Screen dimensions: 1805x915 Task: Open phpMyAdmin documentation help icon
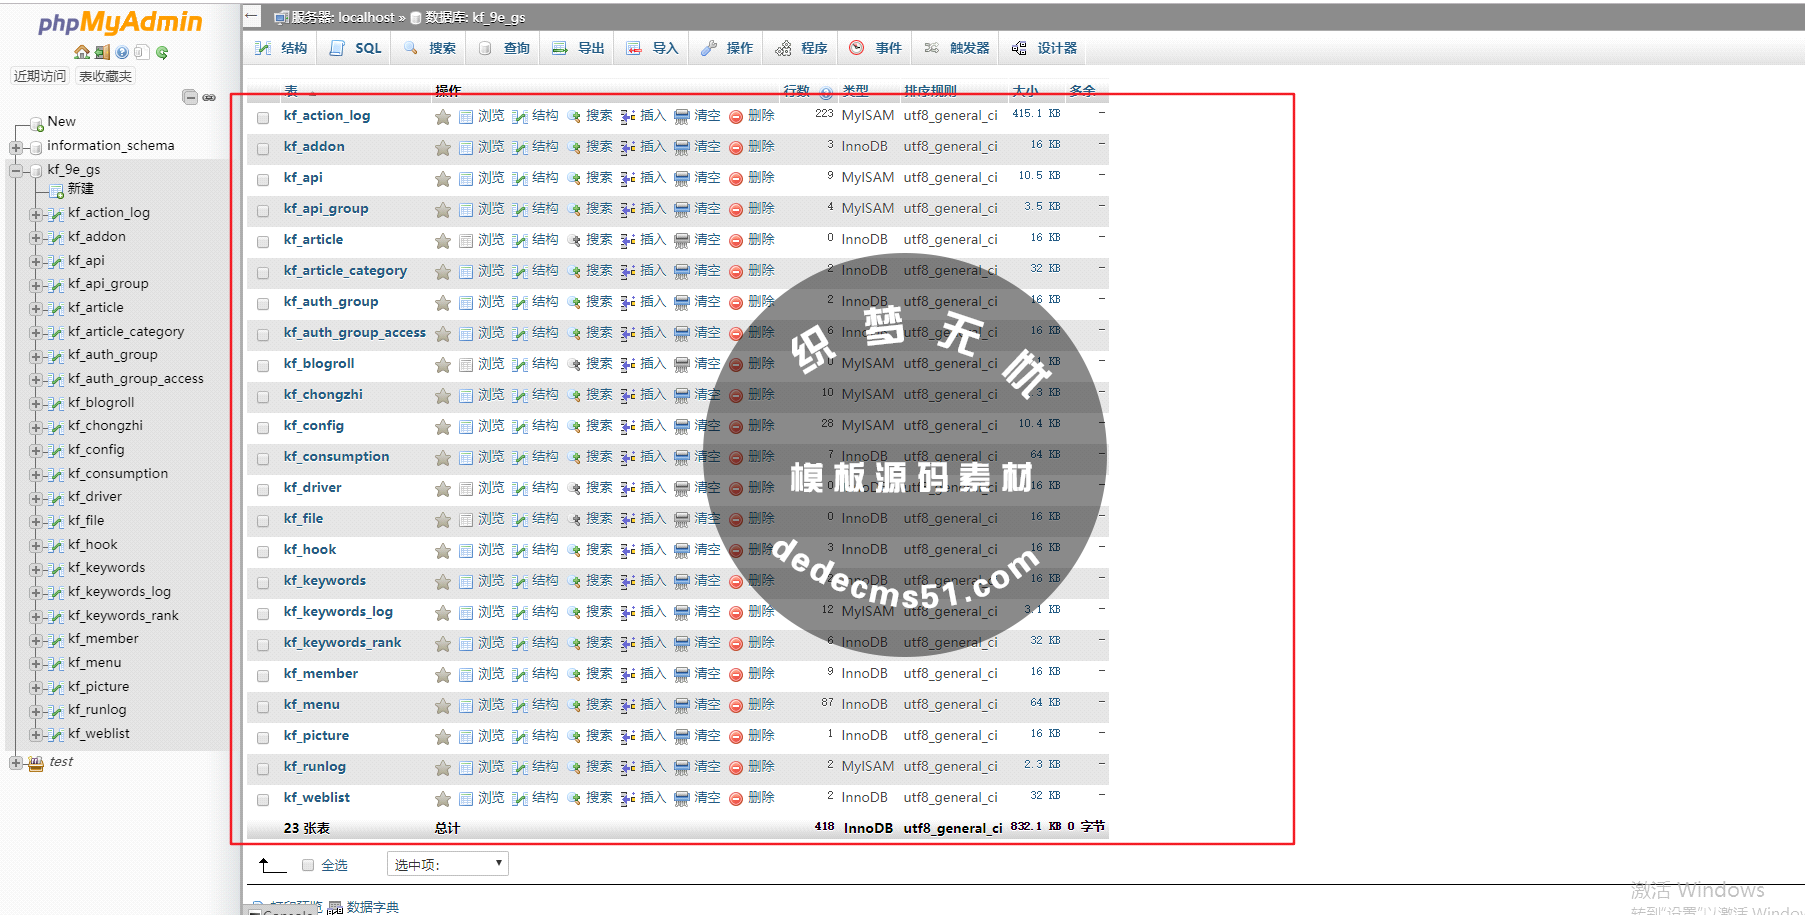[121, 52]
